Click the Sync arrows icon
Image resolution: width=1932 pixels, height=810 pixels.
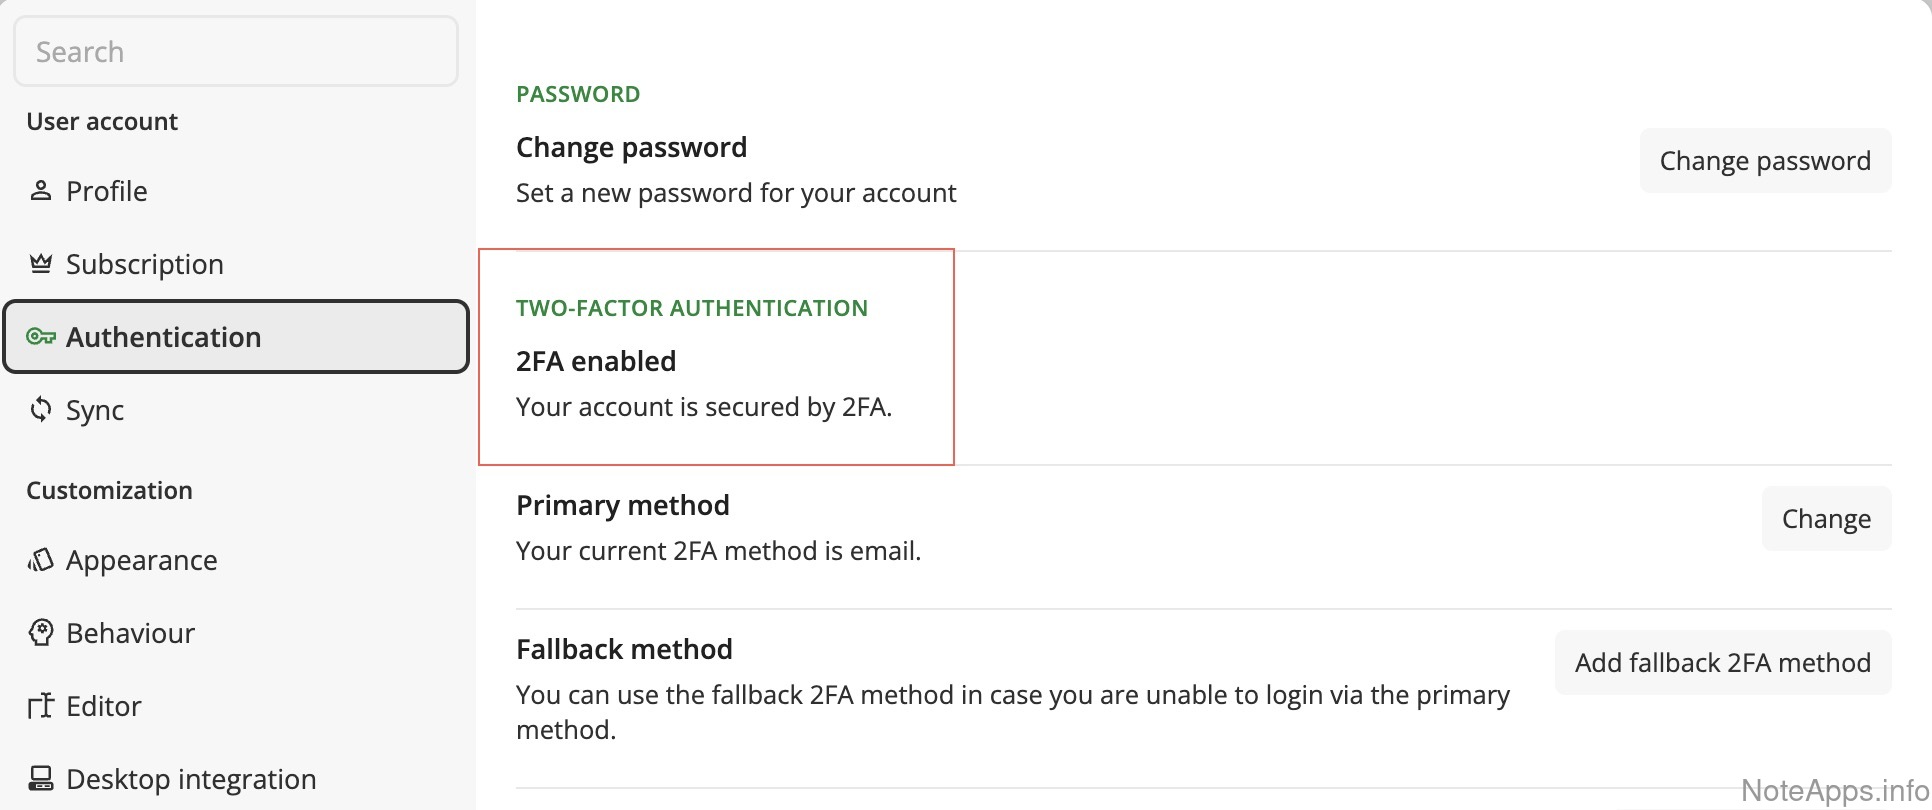40,410
